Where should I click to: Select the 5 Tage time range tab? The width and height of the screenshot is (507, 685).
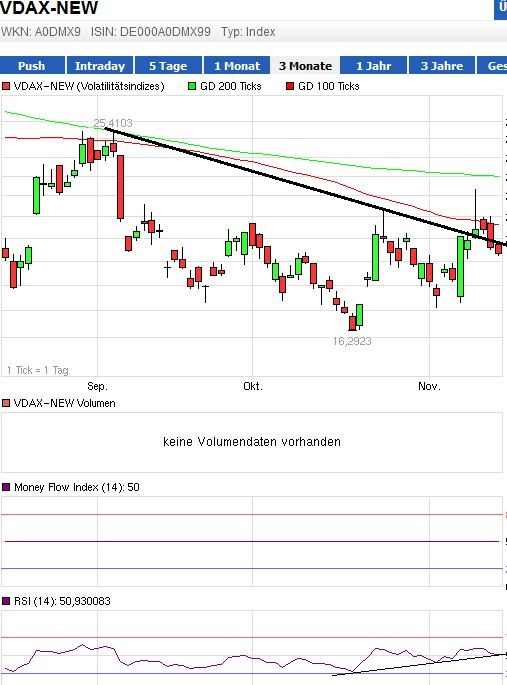click(x=168, y=66)
